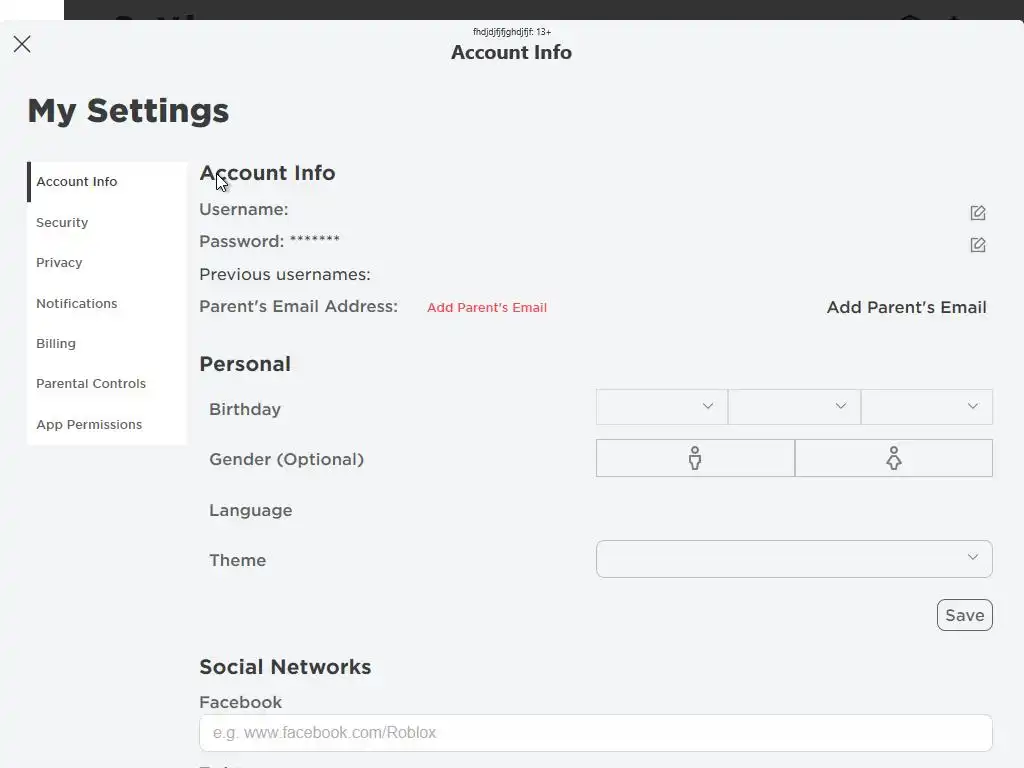This screenshot has height=768, width=1024.
Task: Open the birthday day dropdown
Action: tap(794, 407)
